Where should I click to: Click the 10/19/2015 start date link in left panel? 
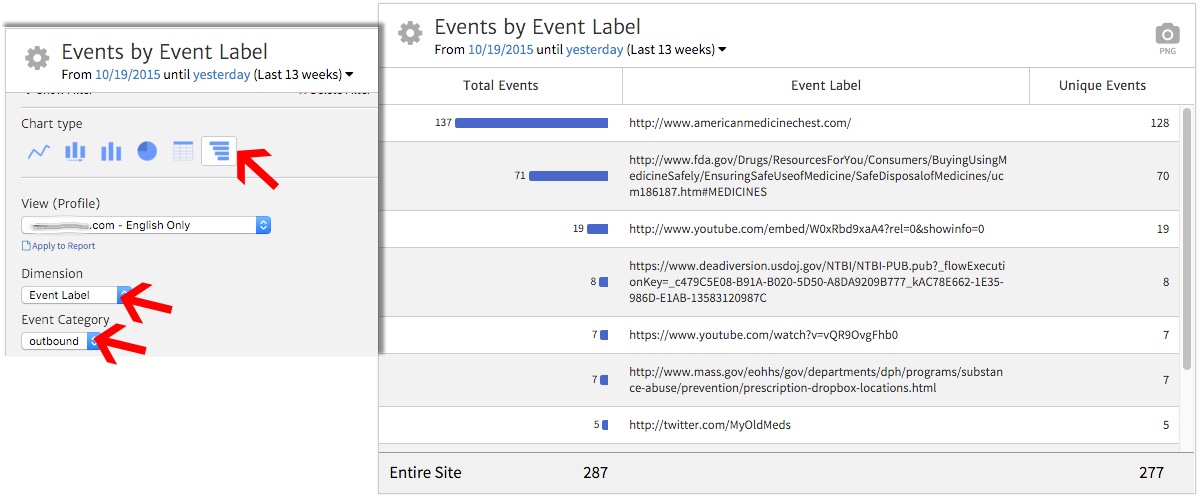tap(124, 74)
